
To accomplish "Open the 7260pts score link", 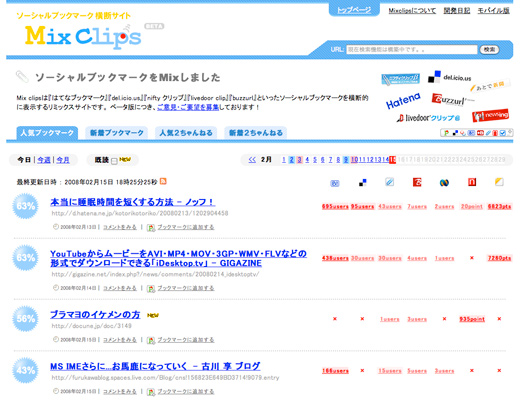I will (499, 258).
